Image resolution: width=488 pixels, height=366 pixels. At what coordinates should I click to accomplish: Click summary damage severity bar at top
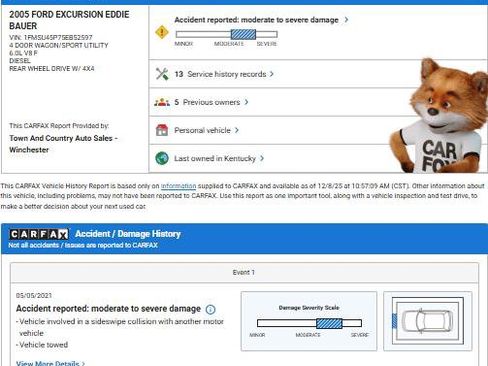point(227,34)
